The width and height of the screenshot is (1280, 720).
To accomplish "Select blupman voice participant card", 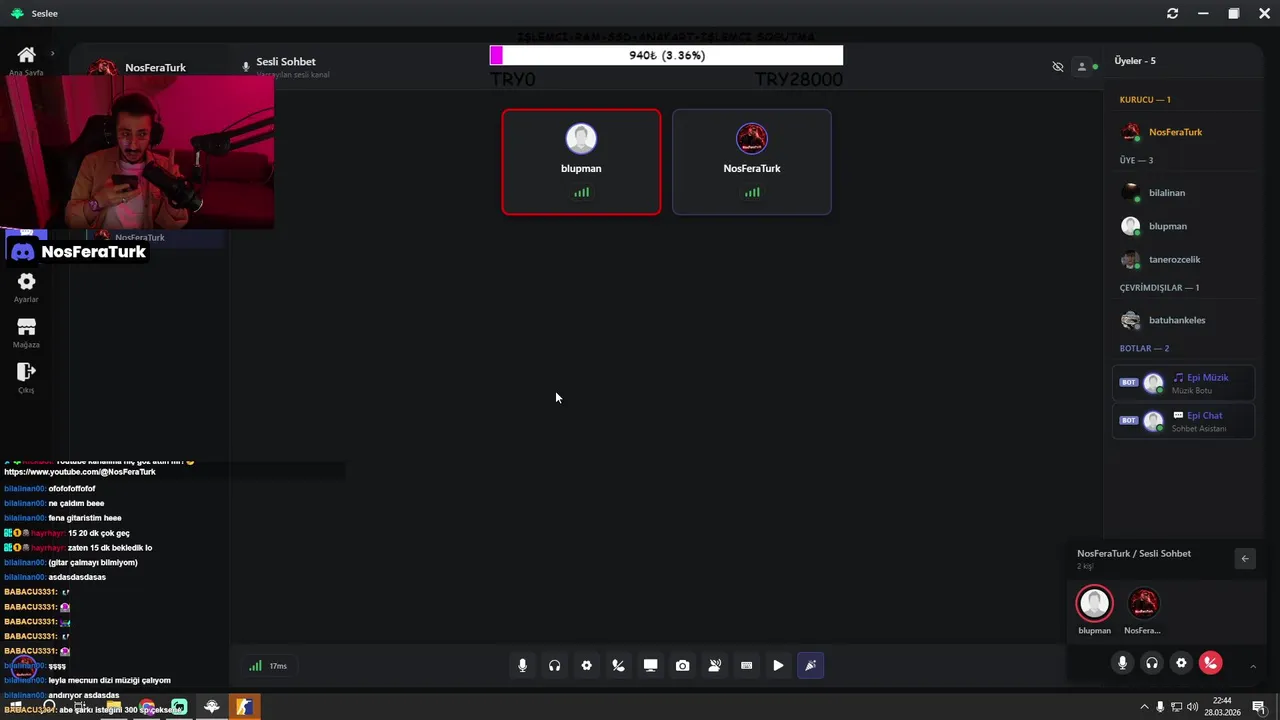I will click(581, 162).
